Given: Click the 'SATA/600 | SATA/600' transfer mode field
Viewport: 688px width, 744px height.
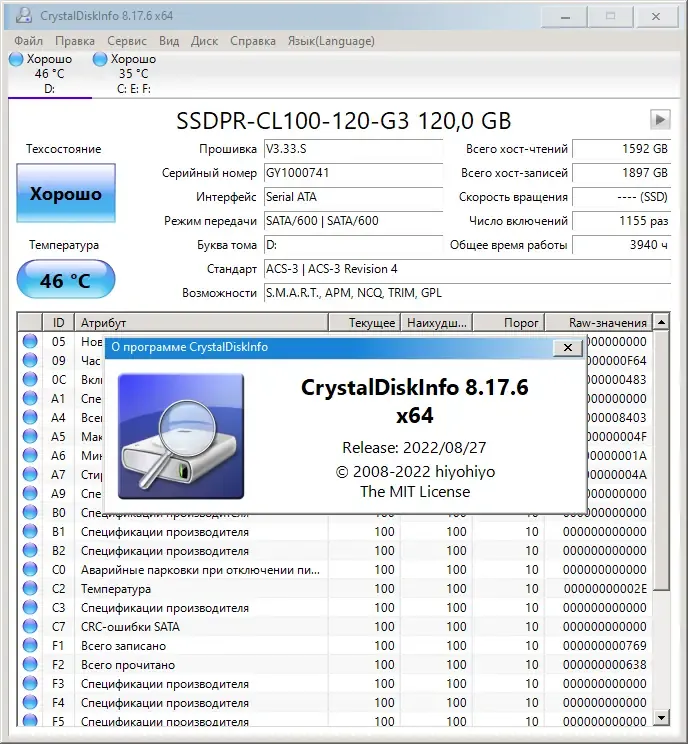Looking at the screenshot, I should pos(353,221).
